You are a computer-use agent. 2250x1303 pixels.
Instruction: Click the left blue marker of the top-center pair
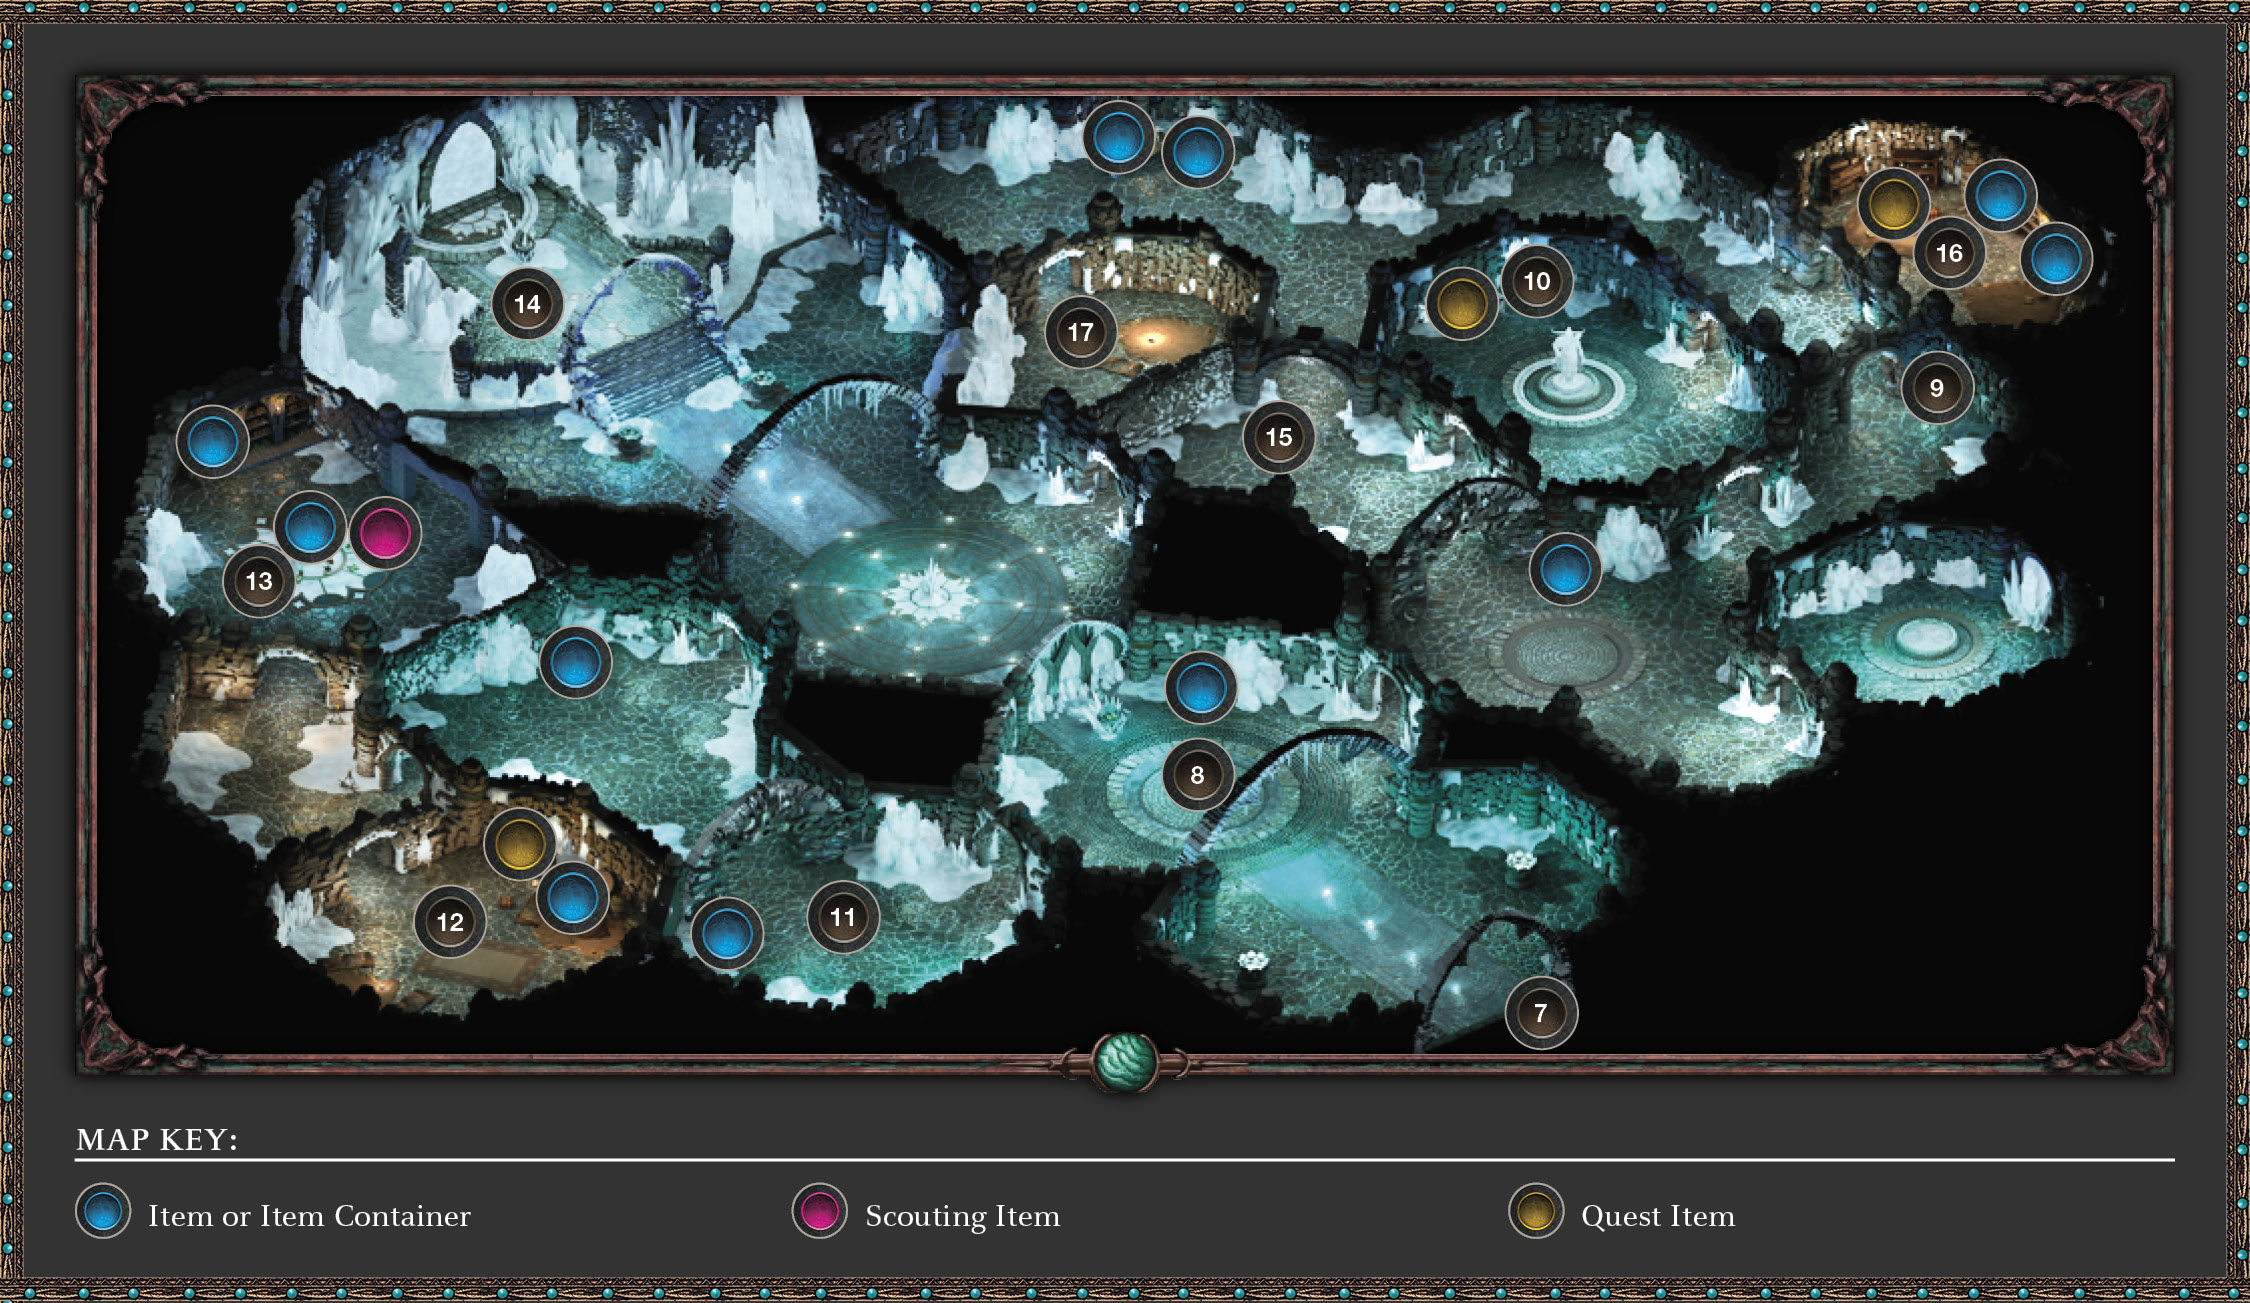tap(1119, 138)
